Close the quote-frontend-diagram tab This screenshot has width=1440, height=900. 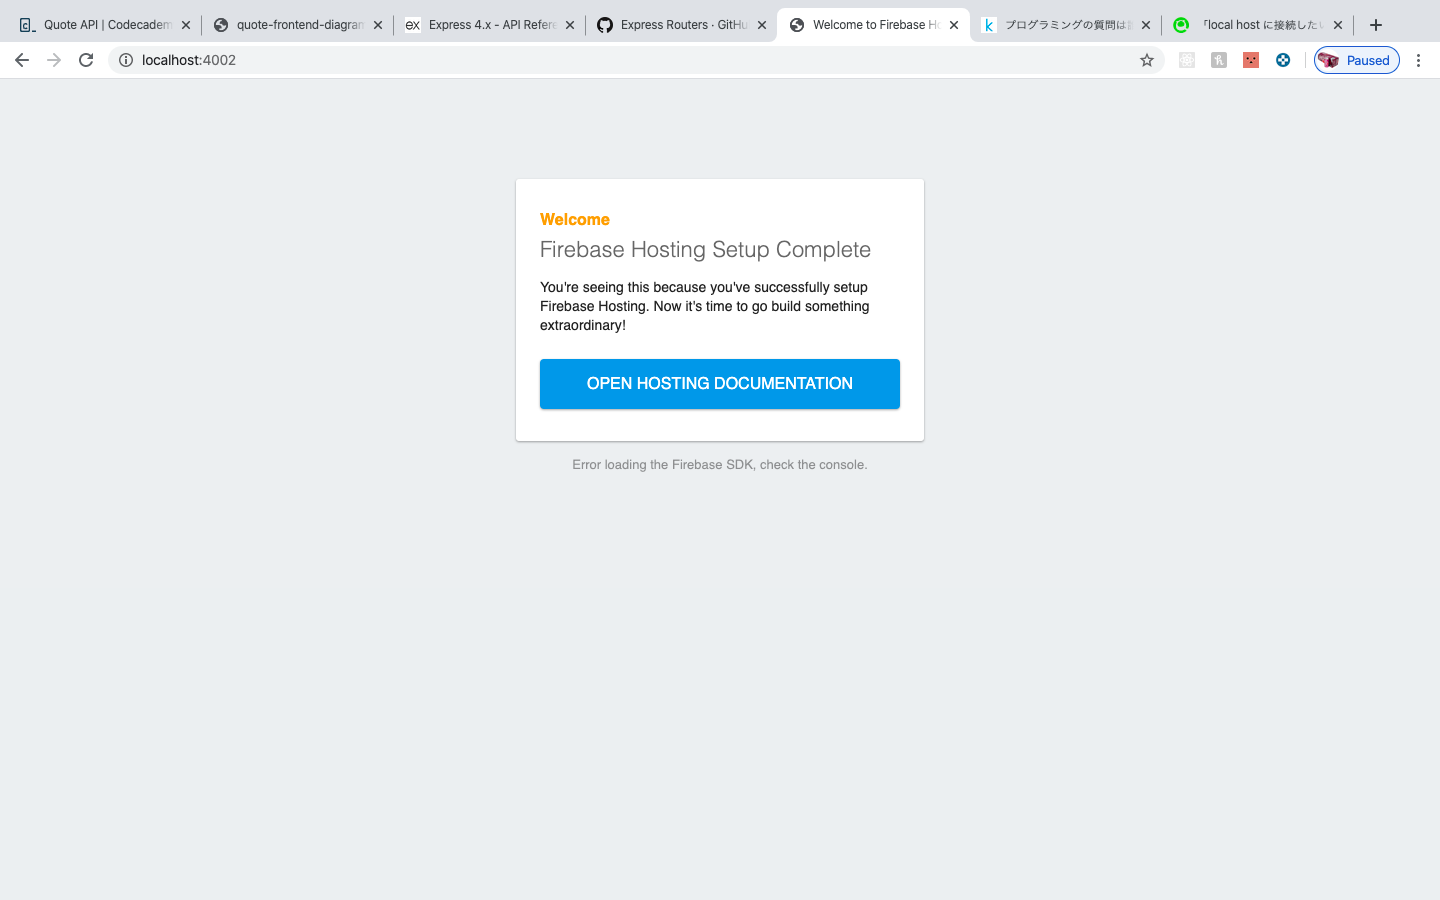coord(378,25)
